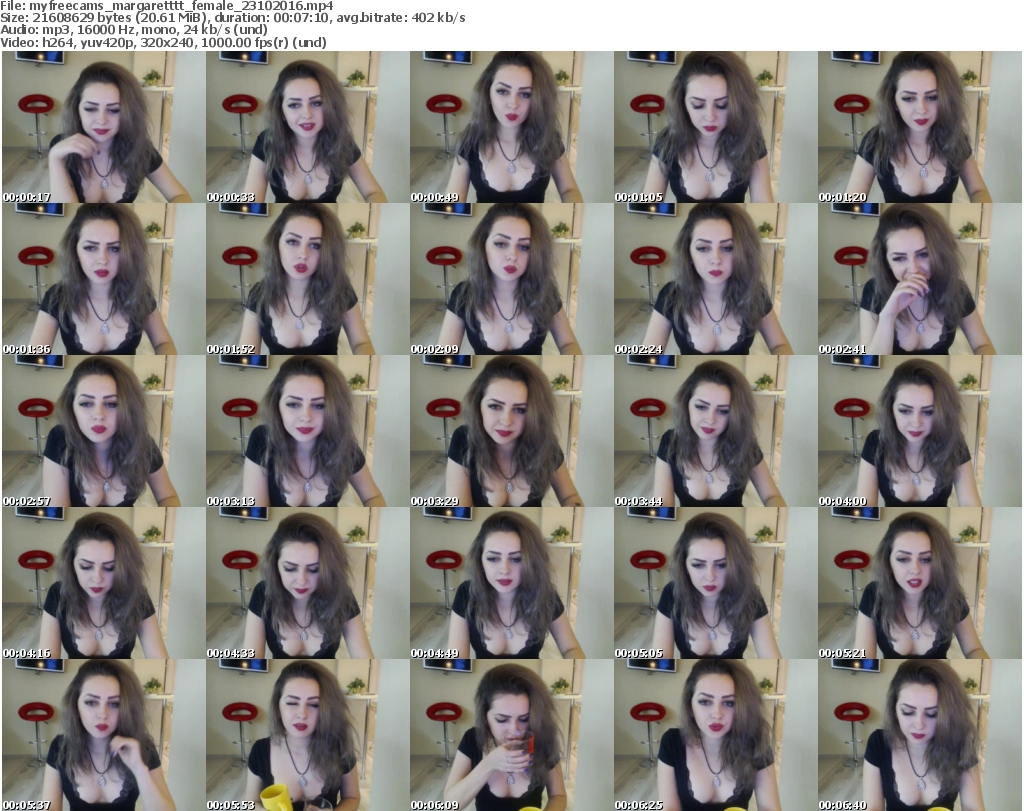The image size is (1024, 811).
Task: Select the last thumbnail at 00:06:40
Action: (x=919, y=736)
